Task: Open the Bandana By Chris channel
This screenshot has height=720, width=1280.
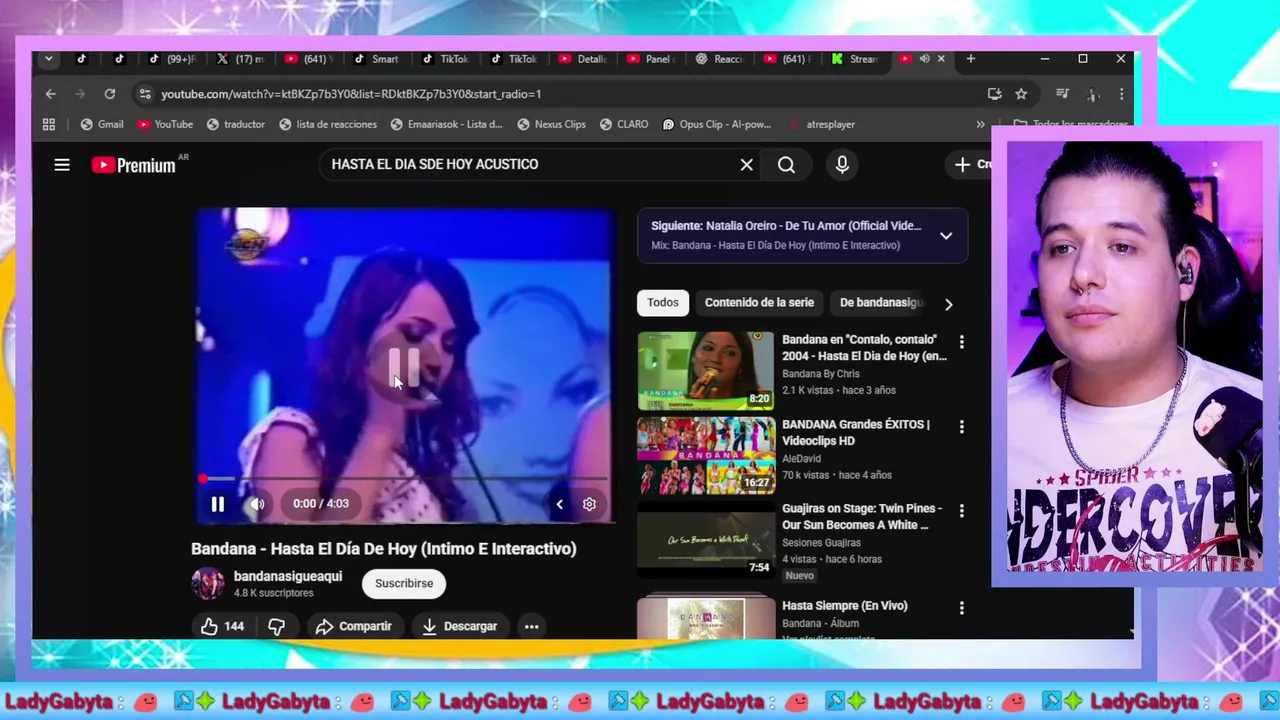Action: [x=821, y=374]
